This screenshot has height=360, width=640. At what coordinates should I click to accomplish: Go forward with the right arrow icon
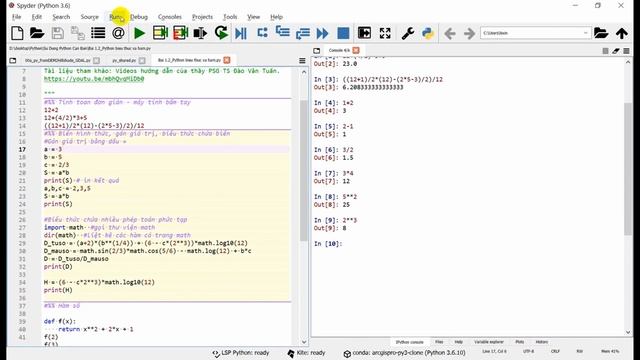click(469, 33)
